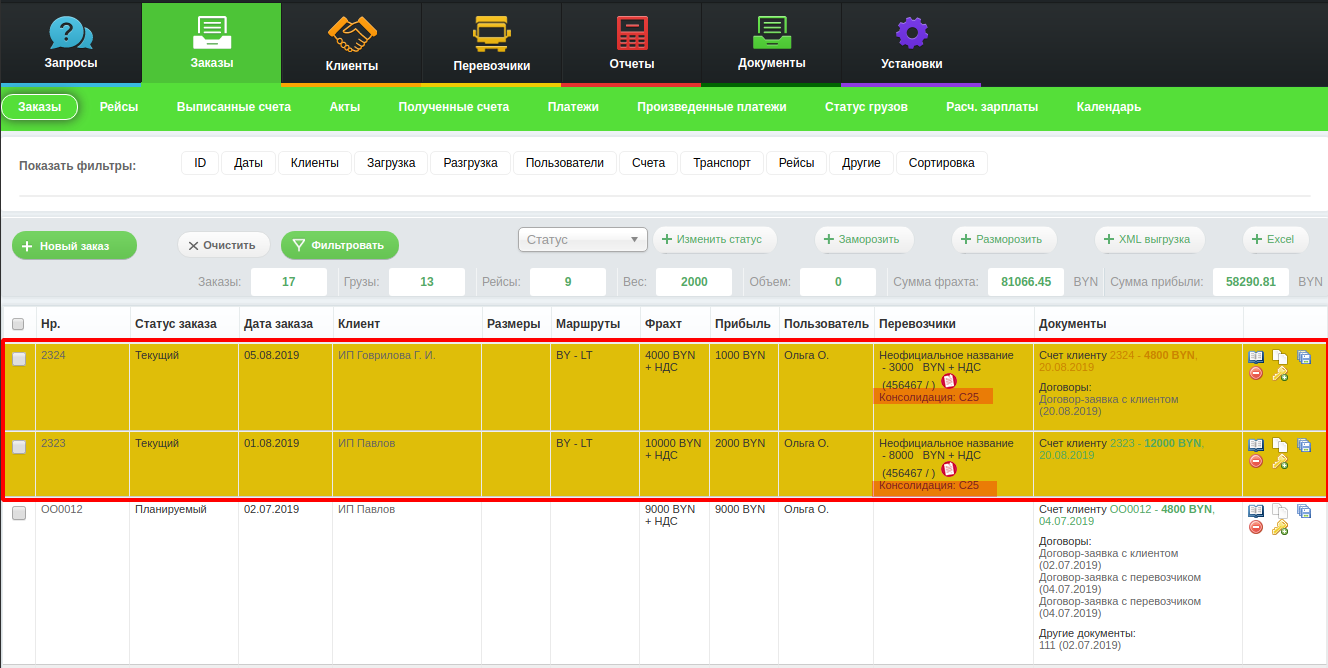
Task: Click the key icon for order OO0012
Action: pos(1279,528)
